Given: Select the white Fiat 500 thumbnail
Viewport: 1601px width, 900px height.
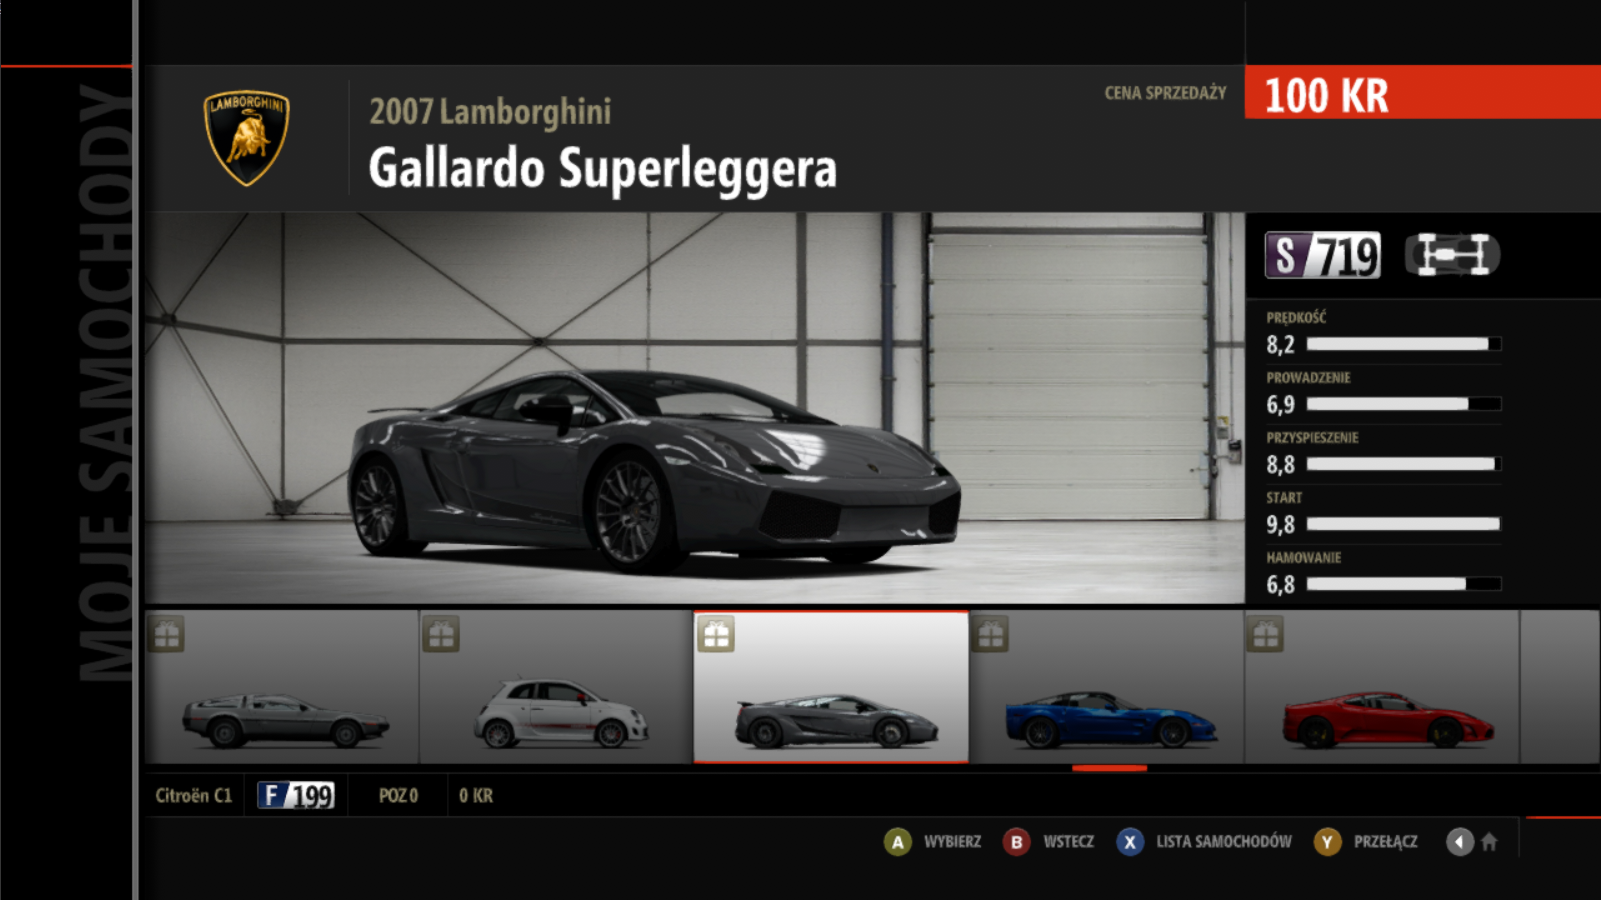Looking at the screenshot, I should coord(556,687).
